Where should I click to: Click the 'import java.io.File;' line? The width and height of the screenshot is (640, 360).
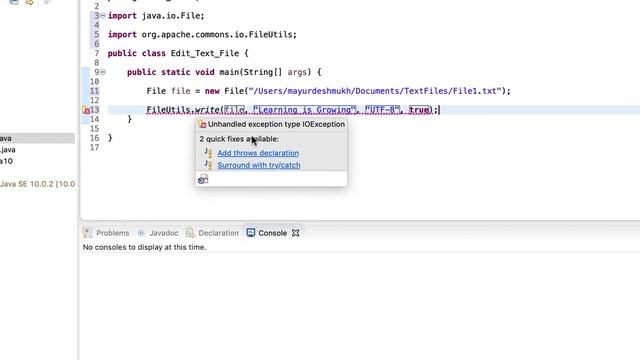point(156,16)
